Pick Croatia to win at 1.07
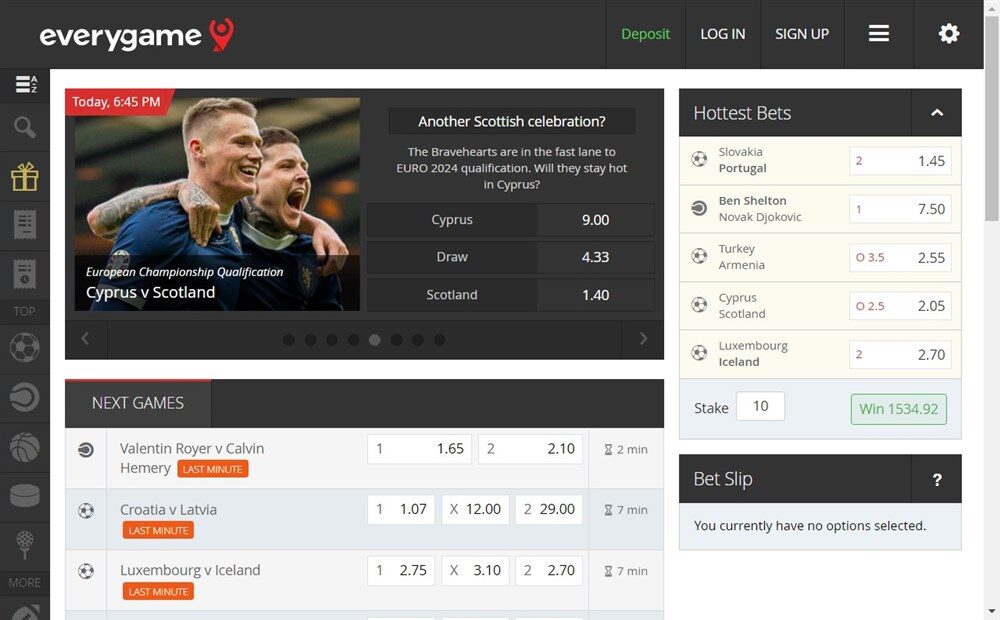Screen dimensions: 1000x620 (x=401, y=509)
